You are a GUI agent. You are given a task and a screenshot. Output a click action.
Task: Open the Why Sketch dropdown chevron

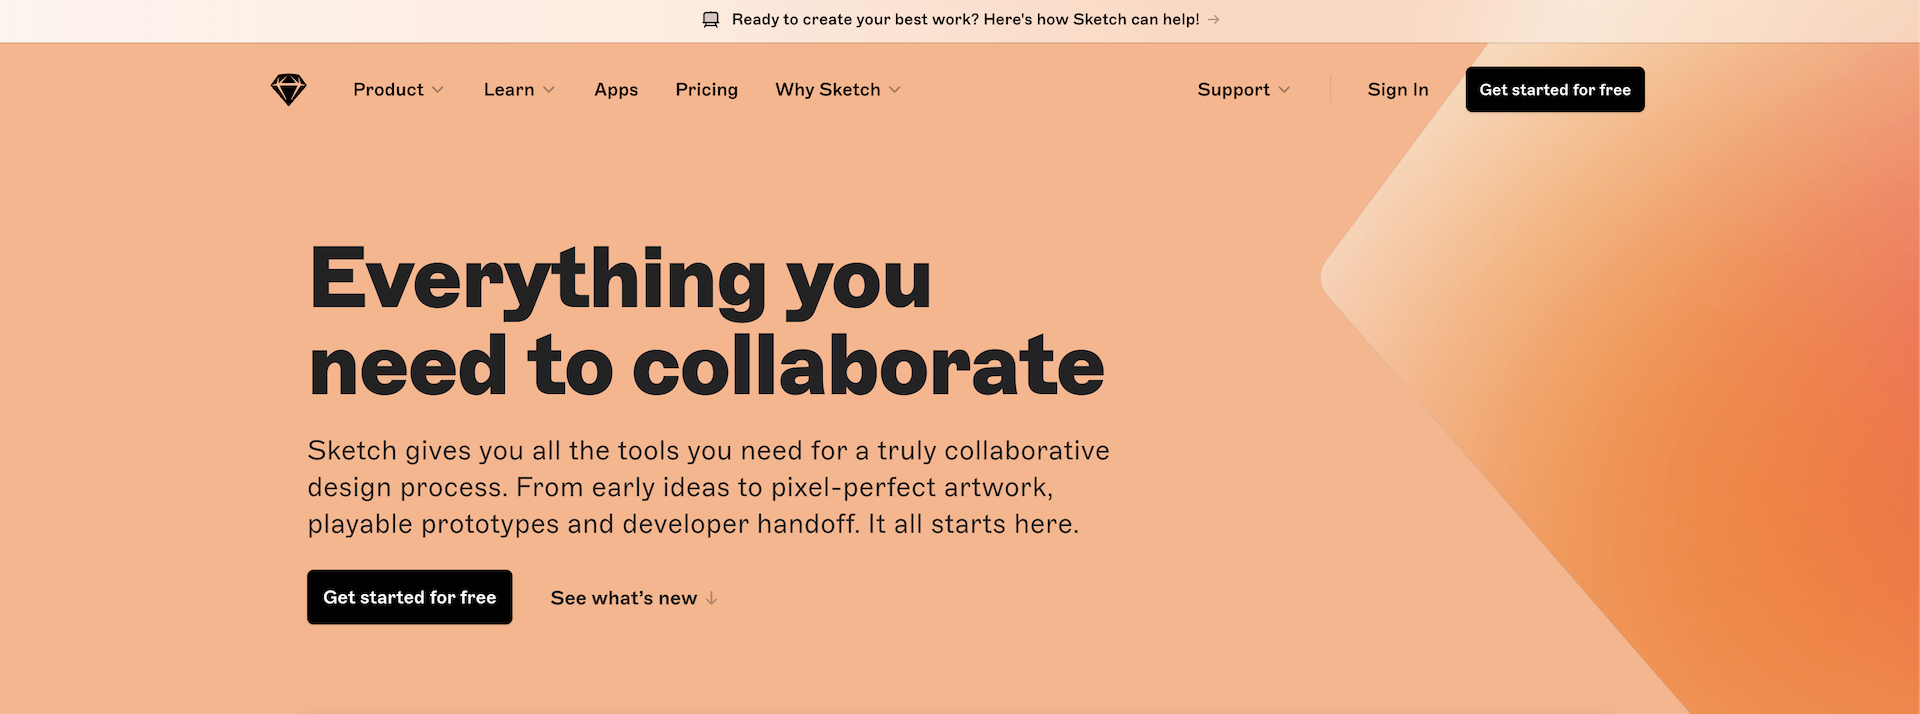[895, 90]
